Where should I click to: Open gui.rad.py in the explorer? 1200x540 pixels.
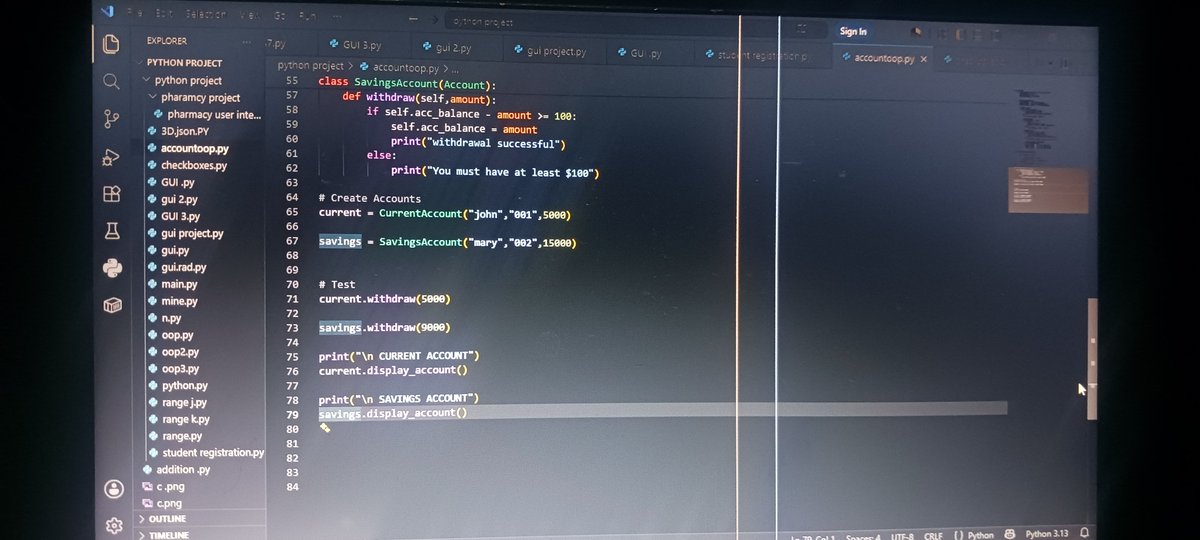click(x=183, y=267)
